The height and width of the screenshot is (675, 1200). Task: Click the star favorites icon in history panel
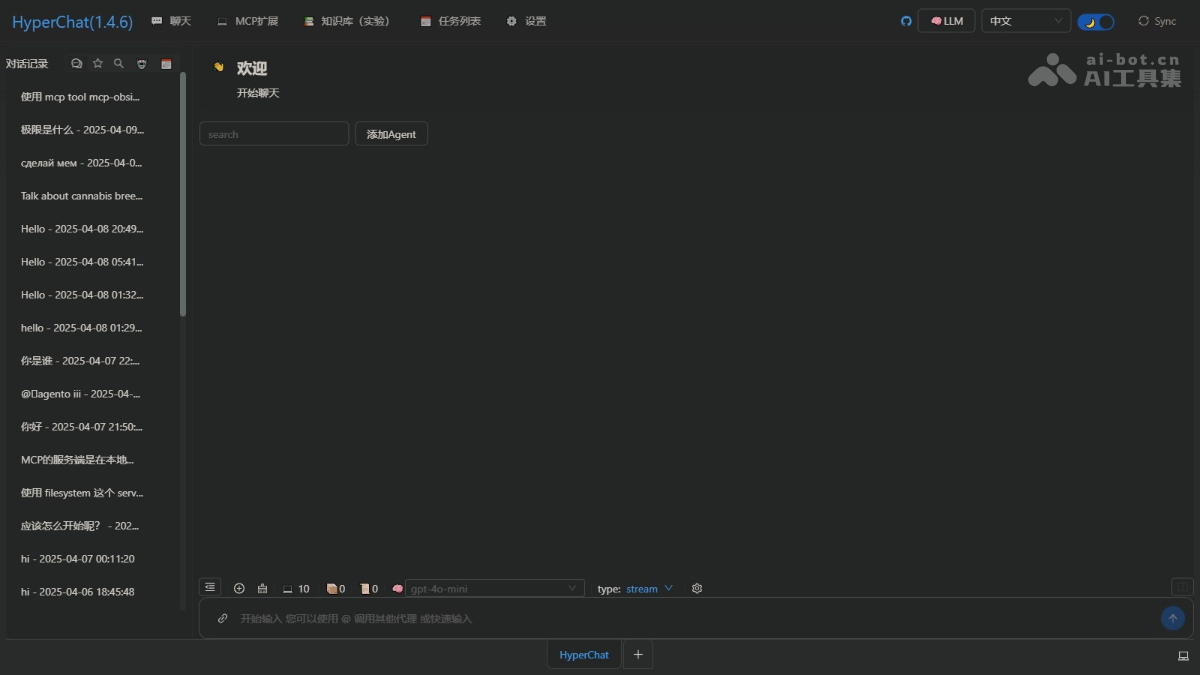coord(98,64)
